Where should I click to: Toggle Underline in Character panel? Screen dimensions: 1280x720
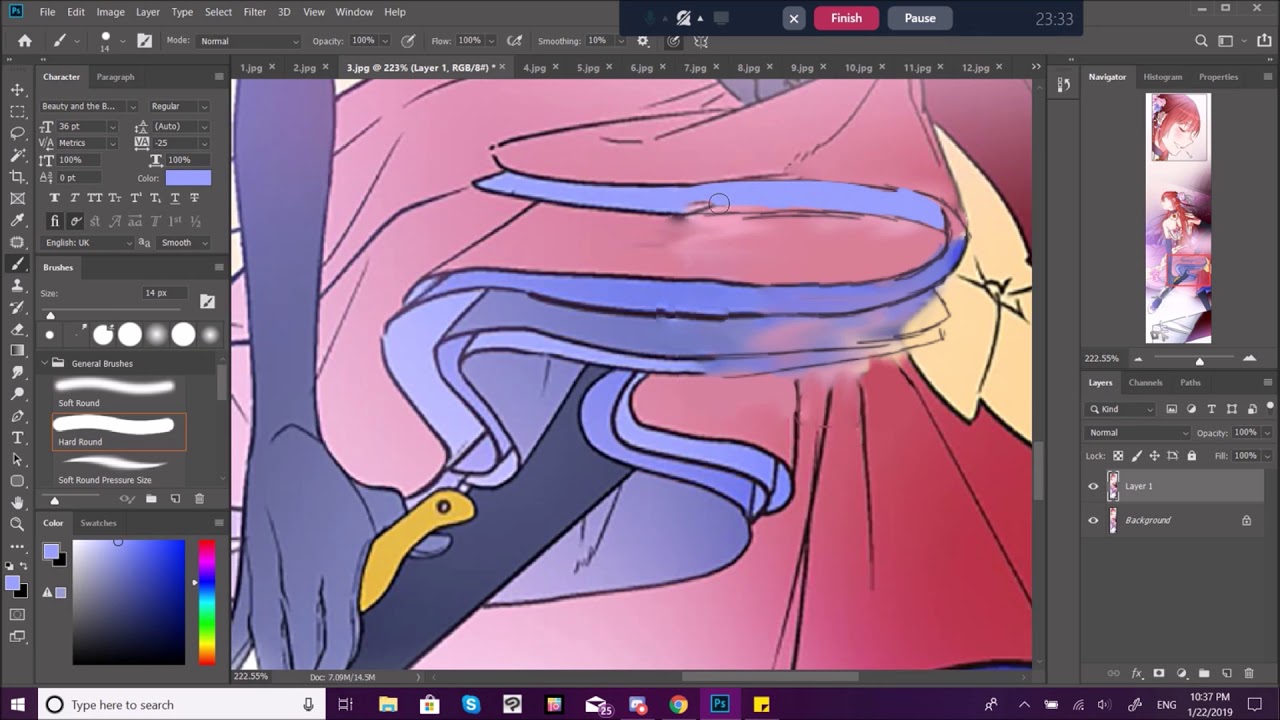pyautogui.click(x=175, y=198)
